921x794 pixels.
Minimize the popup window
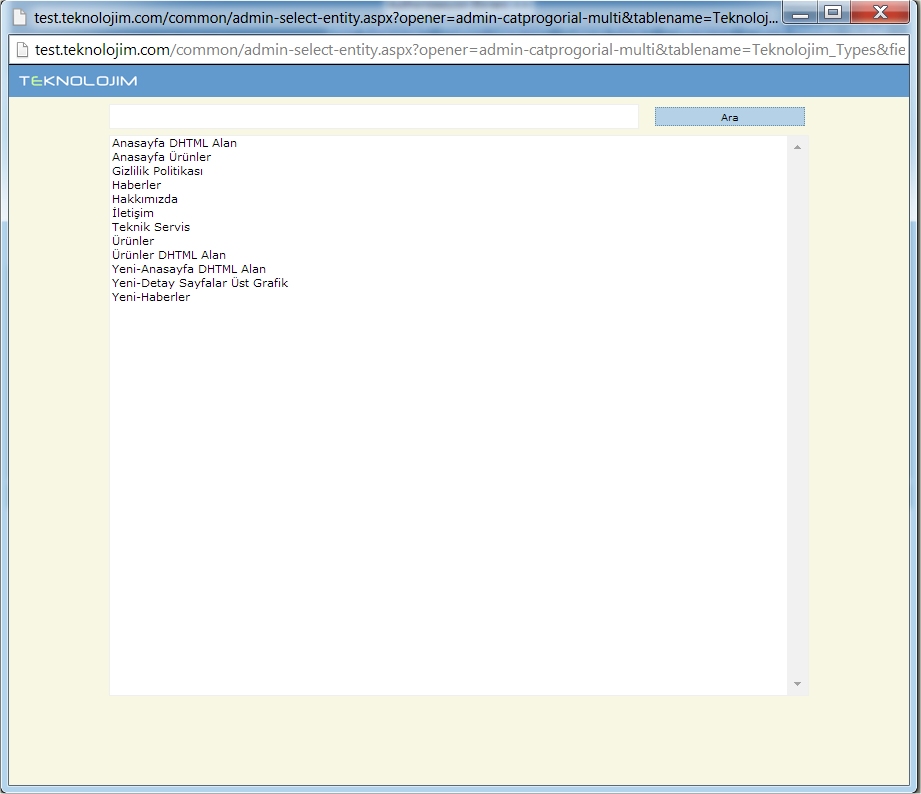799,13
